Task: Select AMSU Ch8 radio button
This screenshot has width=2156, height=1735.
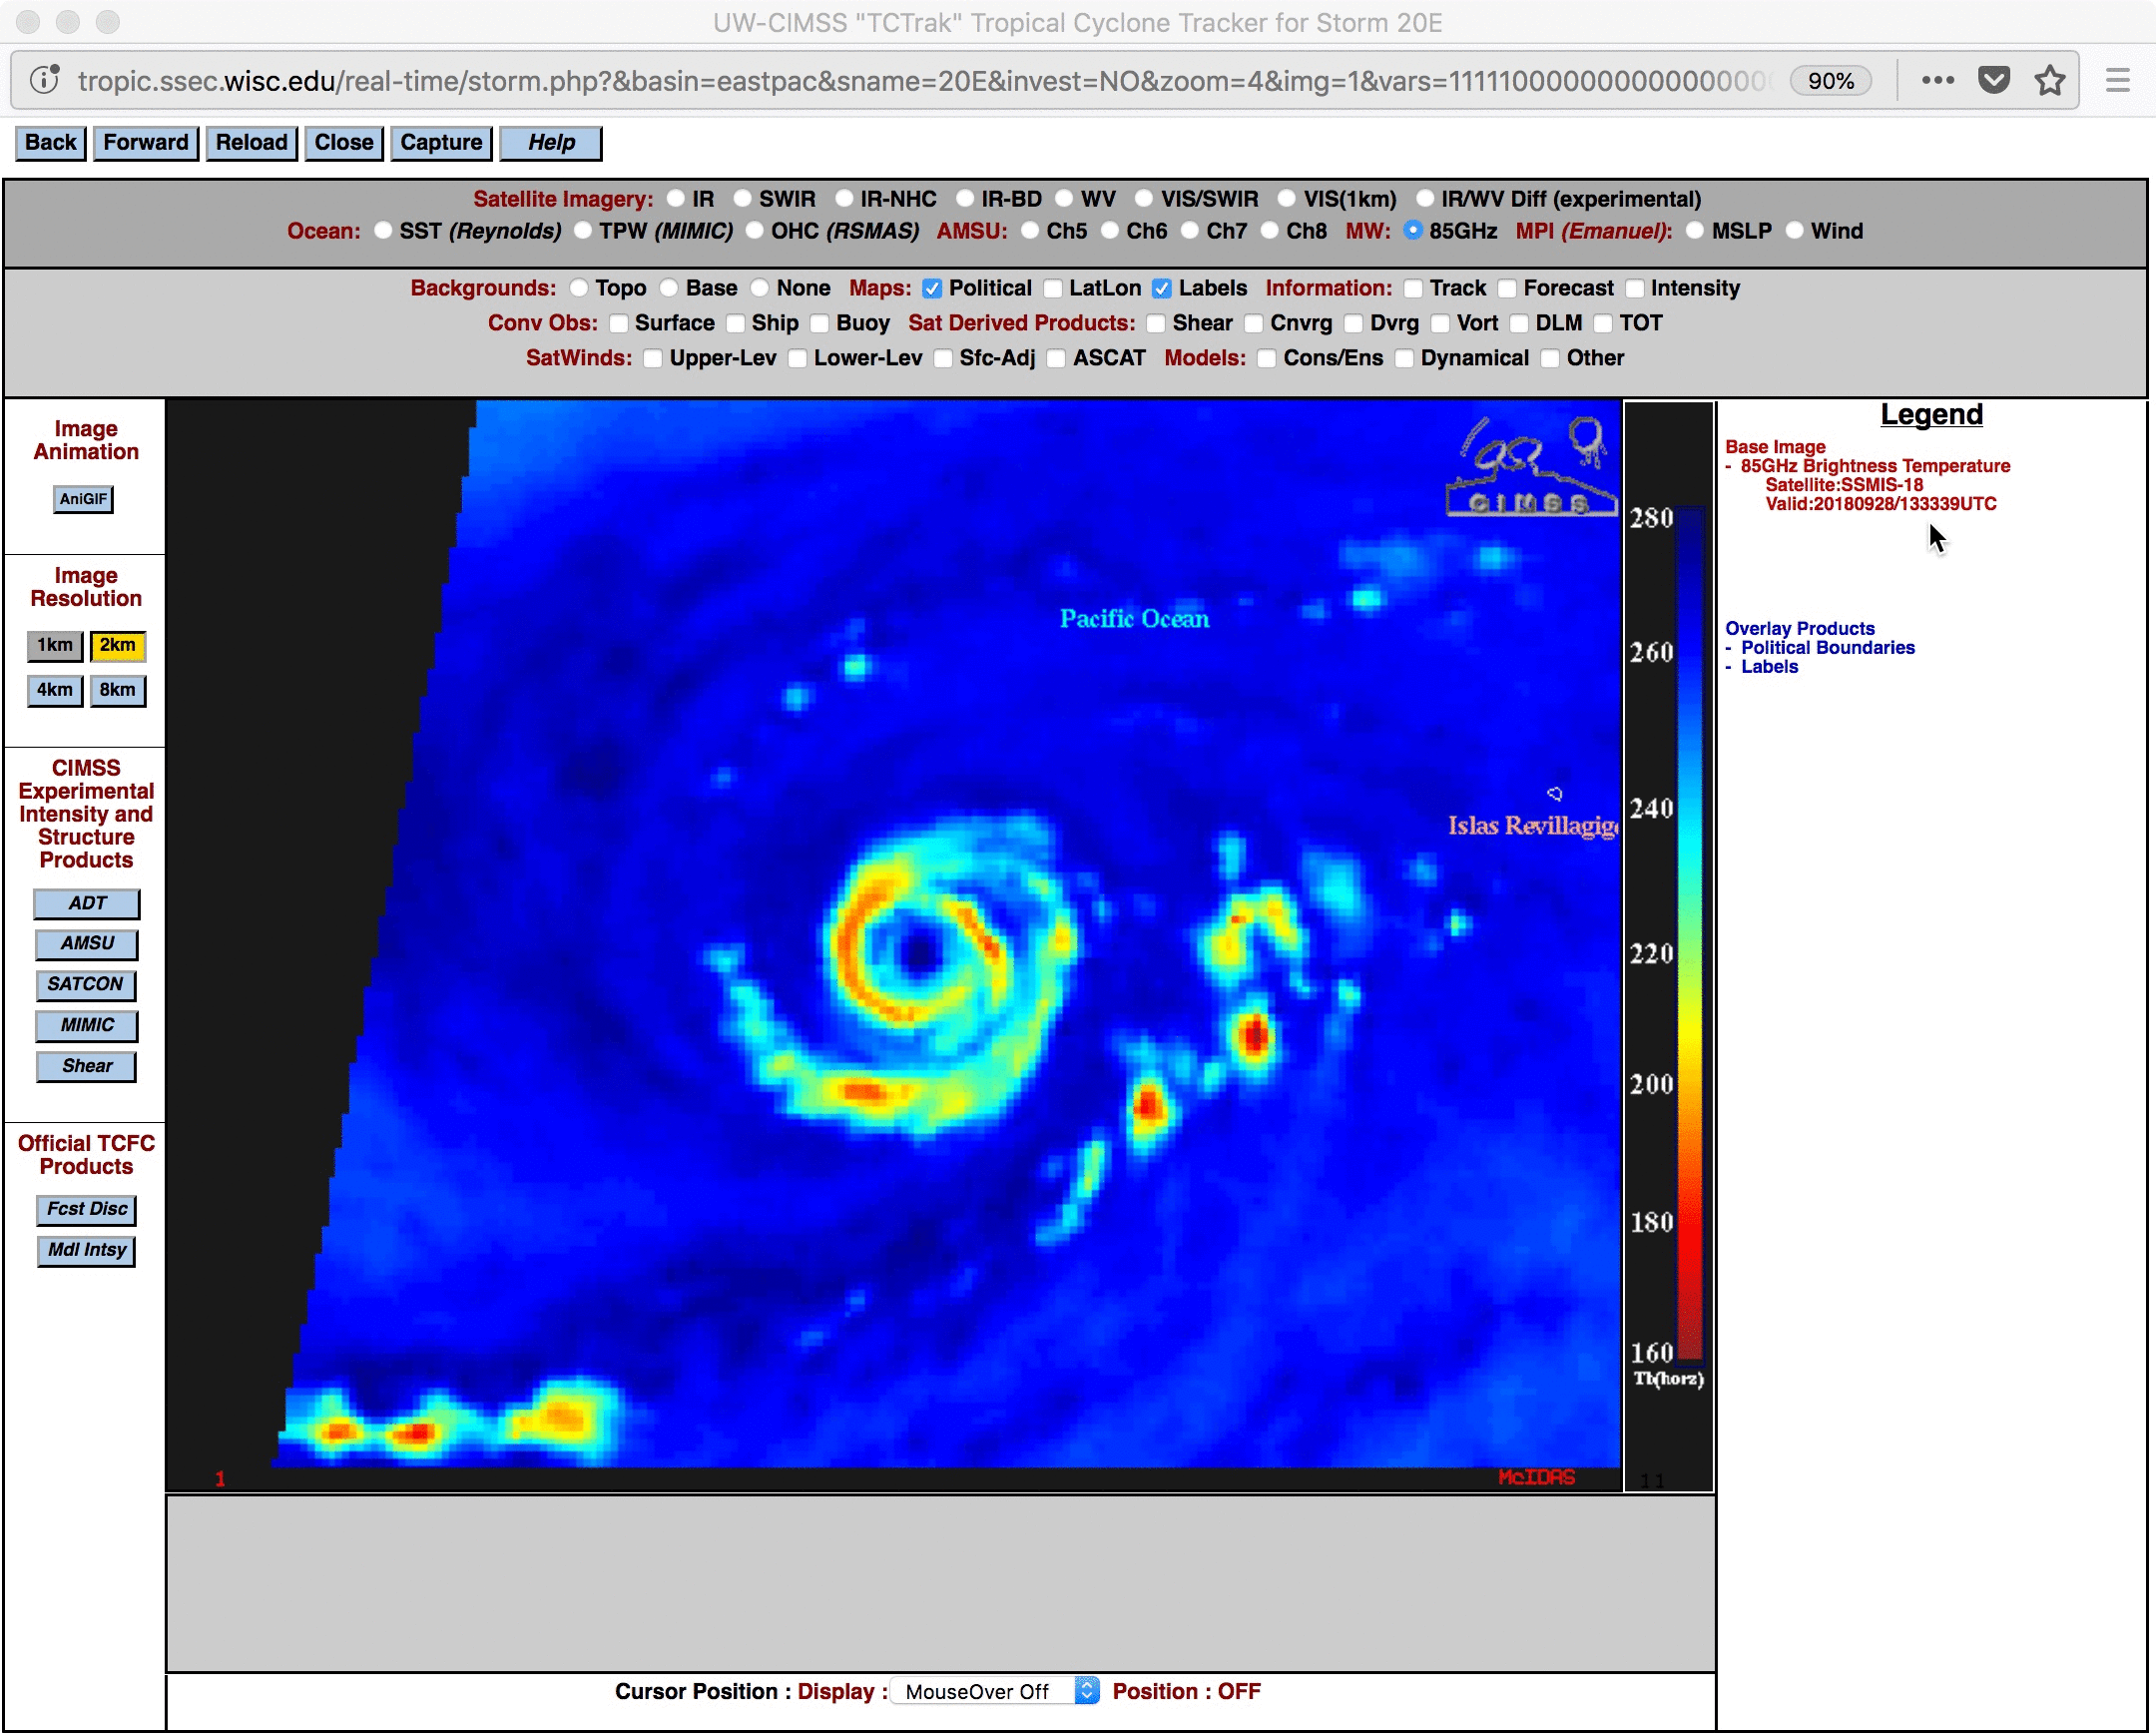Action: (1269, 231)
